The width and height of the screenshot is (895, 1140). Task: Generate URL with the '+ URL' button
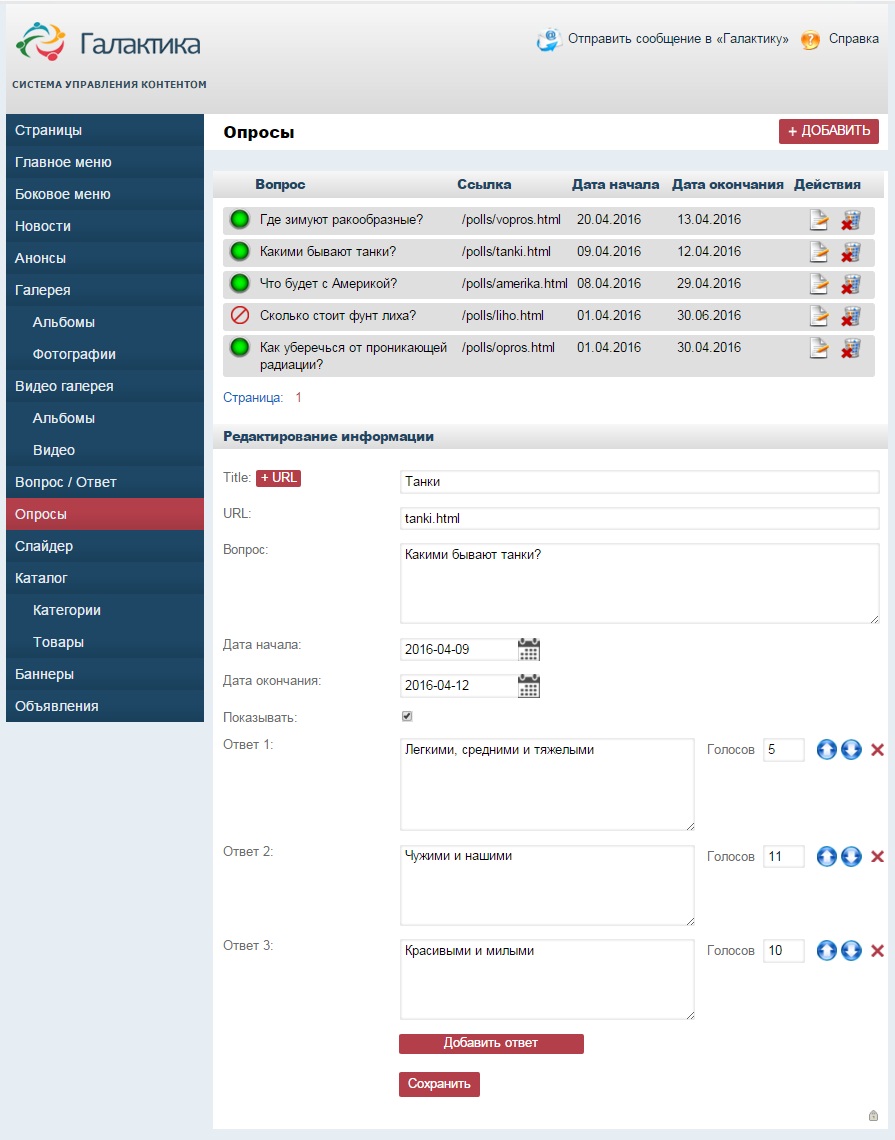tap(278, 478)
